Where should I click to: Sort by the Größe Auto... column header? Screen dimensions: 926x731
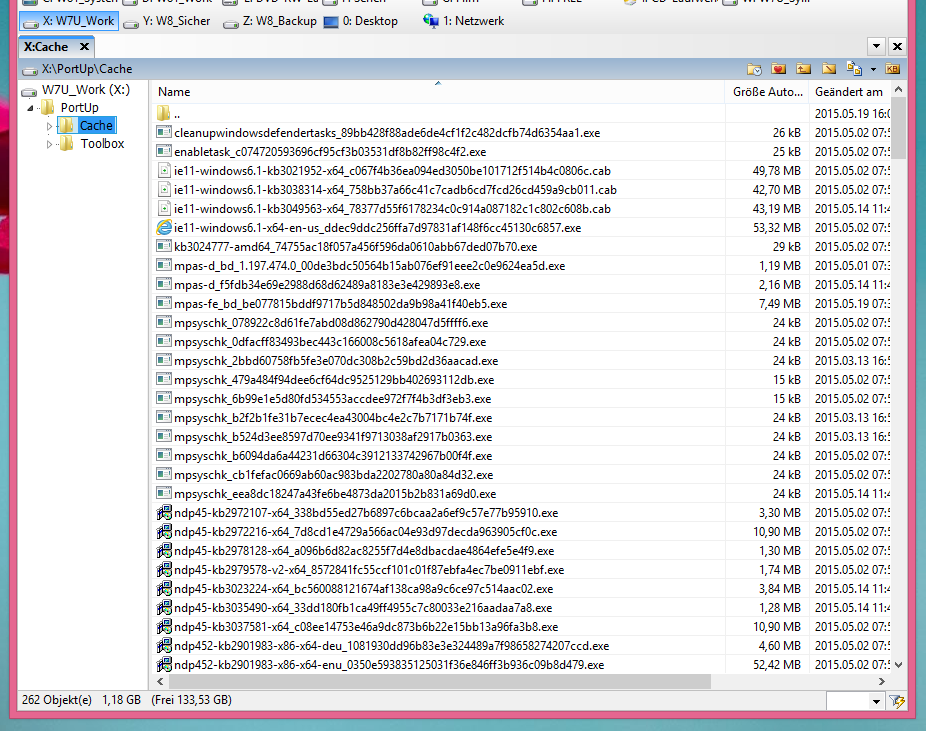coord(767,92)
